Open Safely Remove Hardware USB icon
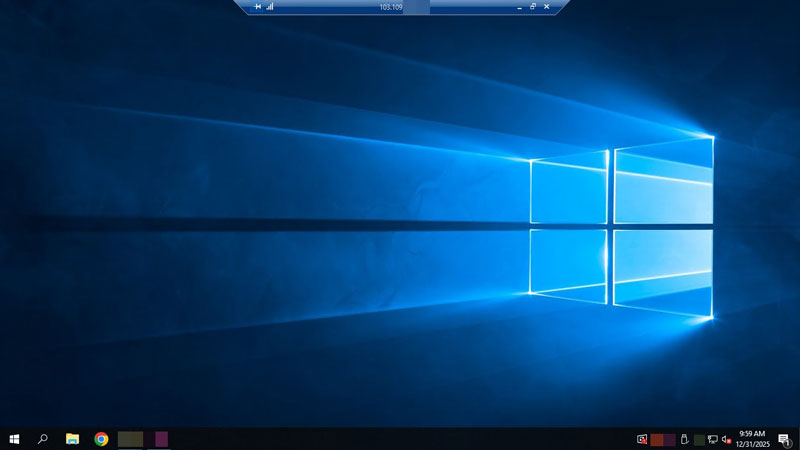800x450 pixels. coord(685,439)
